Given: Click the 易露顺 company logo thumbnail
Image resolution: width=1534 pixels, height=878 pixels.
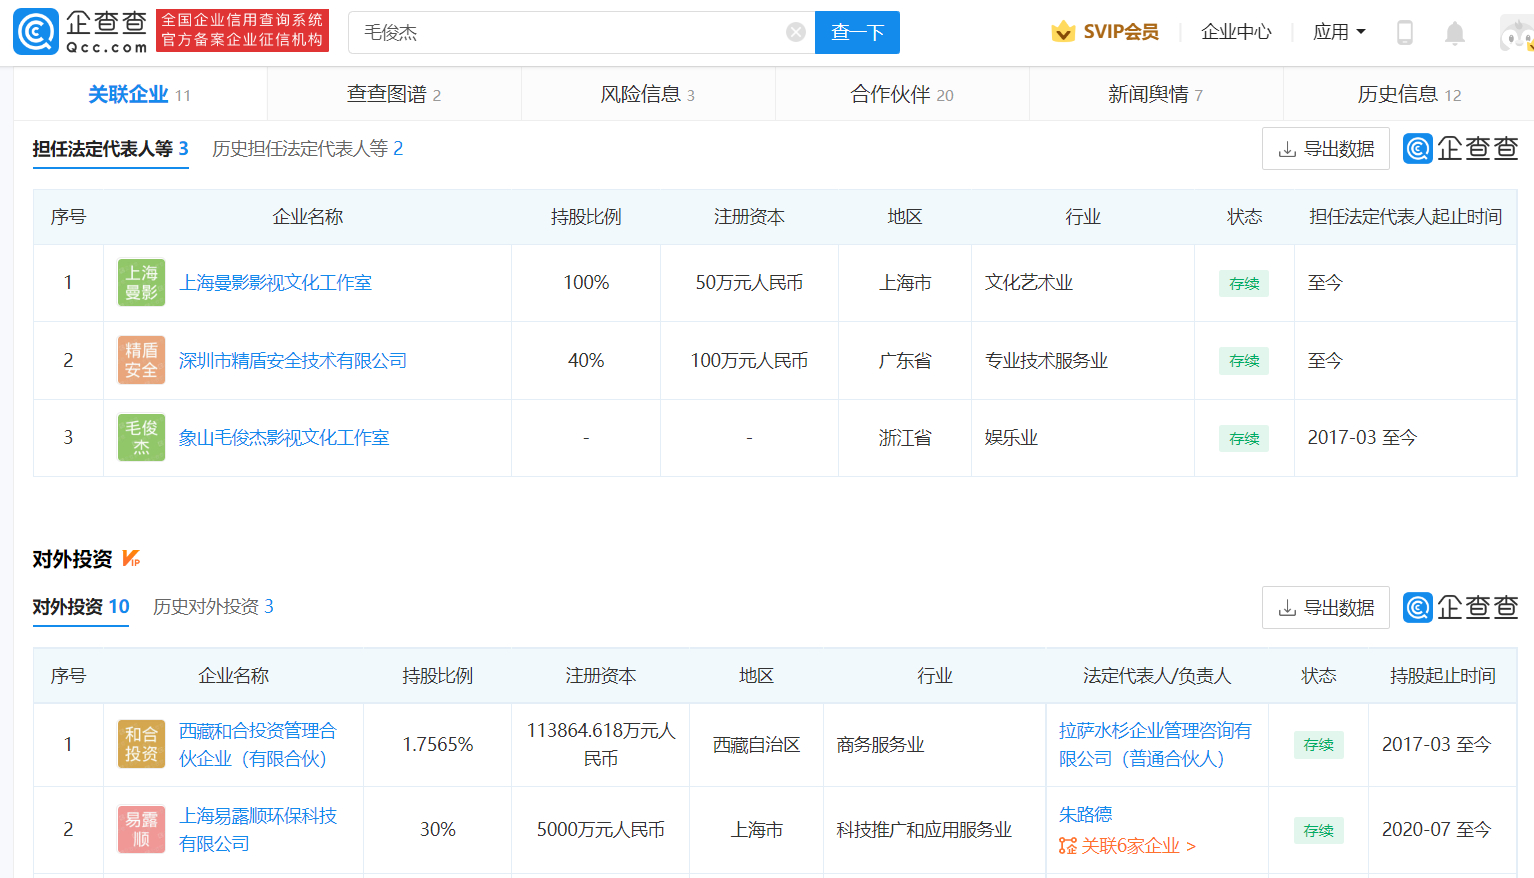Looking at the screenshot, I should [141, 829].
